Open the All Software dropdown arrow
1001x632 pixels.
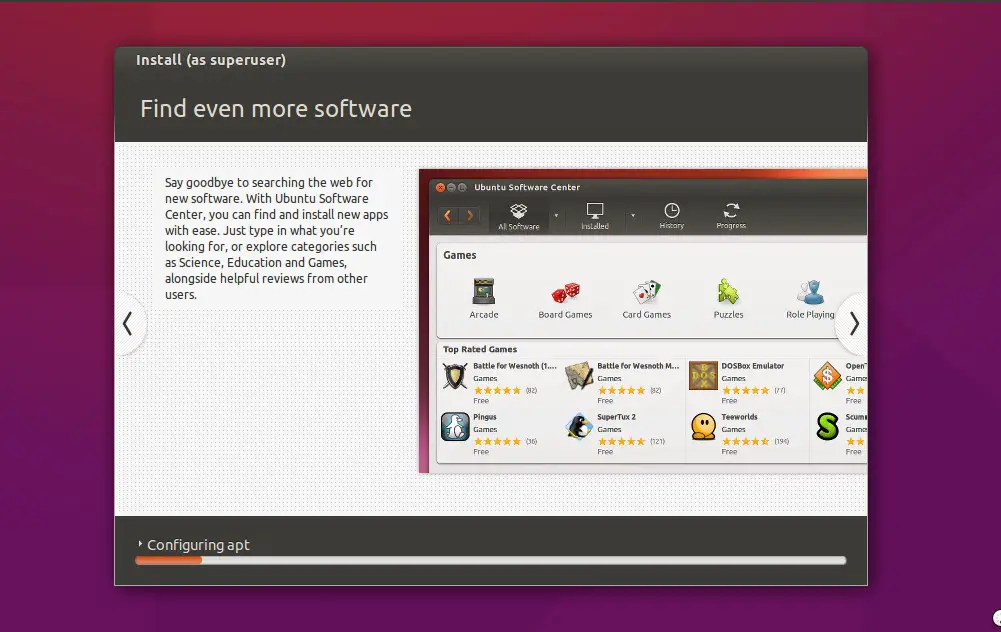click(x=556, y=216)
